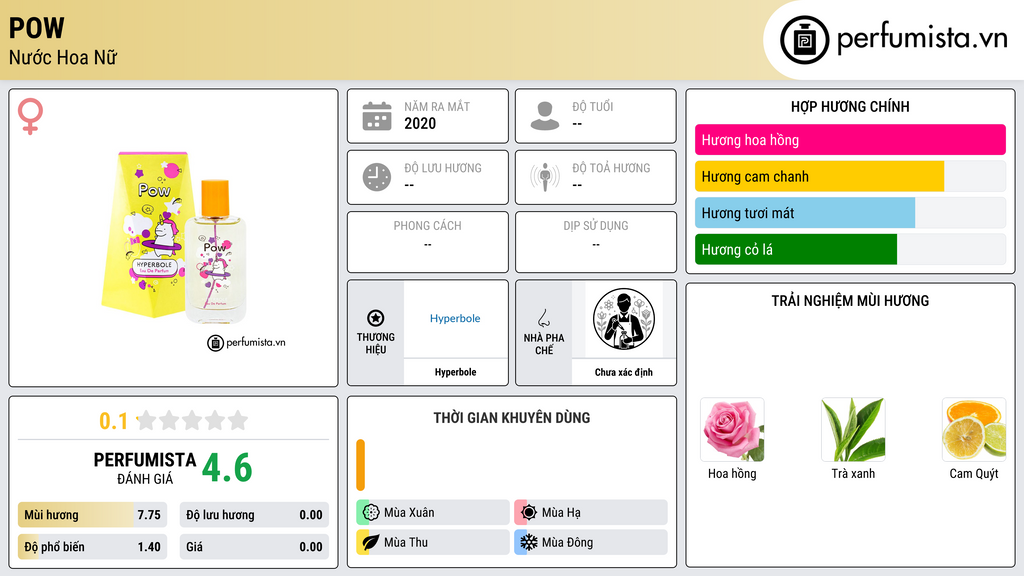Click the Mùa Đông snowflake icon
Viewport: 1024px width, 576px height.
click(529, 542)
